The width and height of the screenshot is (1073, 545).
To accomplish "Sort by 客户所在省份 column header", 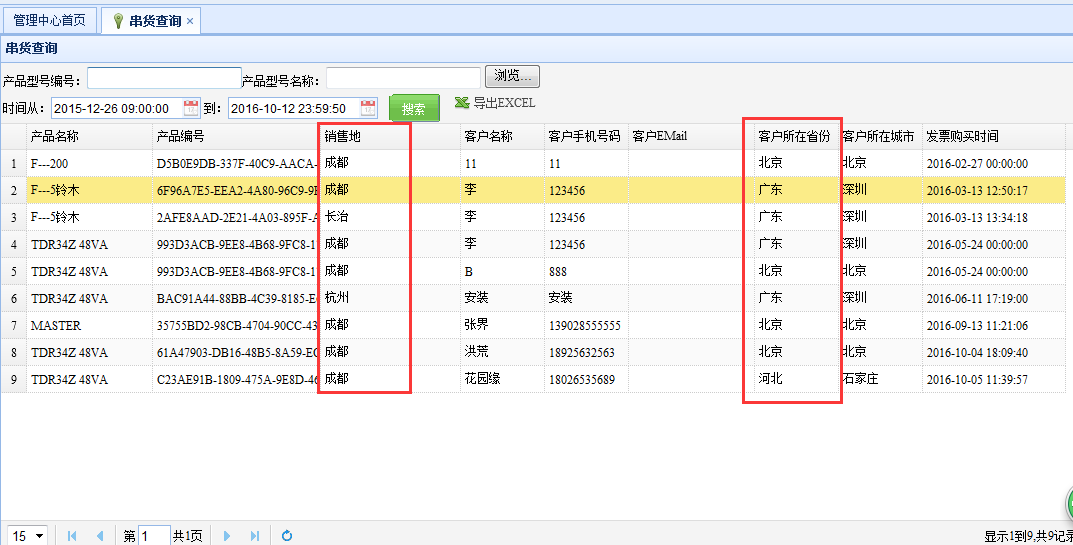I will click(793, 136).
